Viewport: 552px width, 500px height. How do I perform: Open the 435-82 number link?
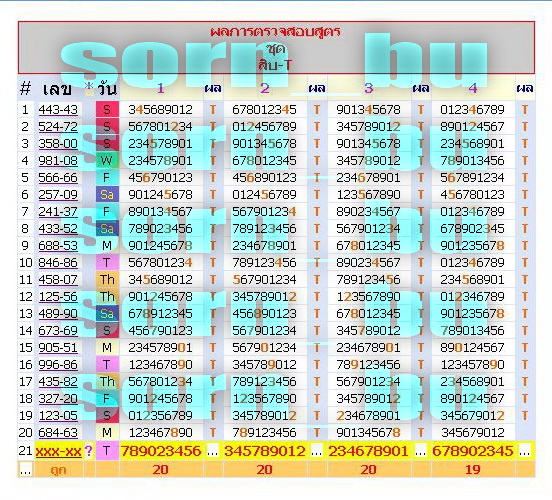58,382
